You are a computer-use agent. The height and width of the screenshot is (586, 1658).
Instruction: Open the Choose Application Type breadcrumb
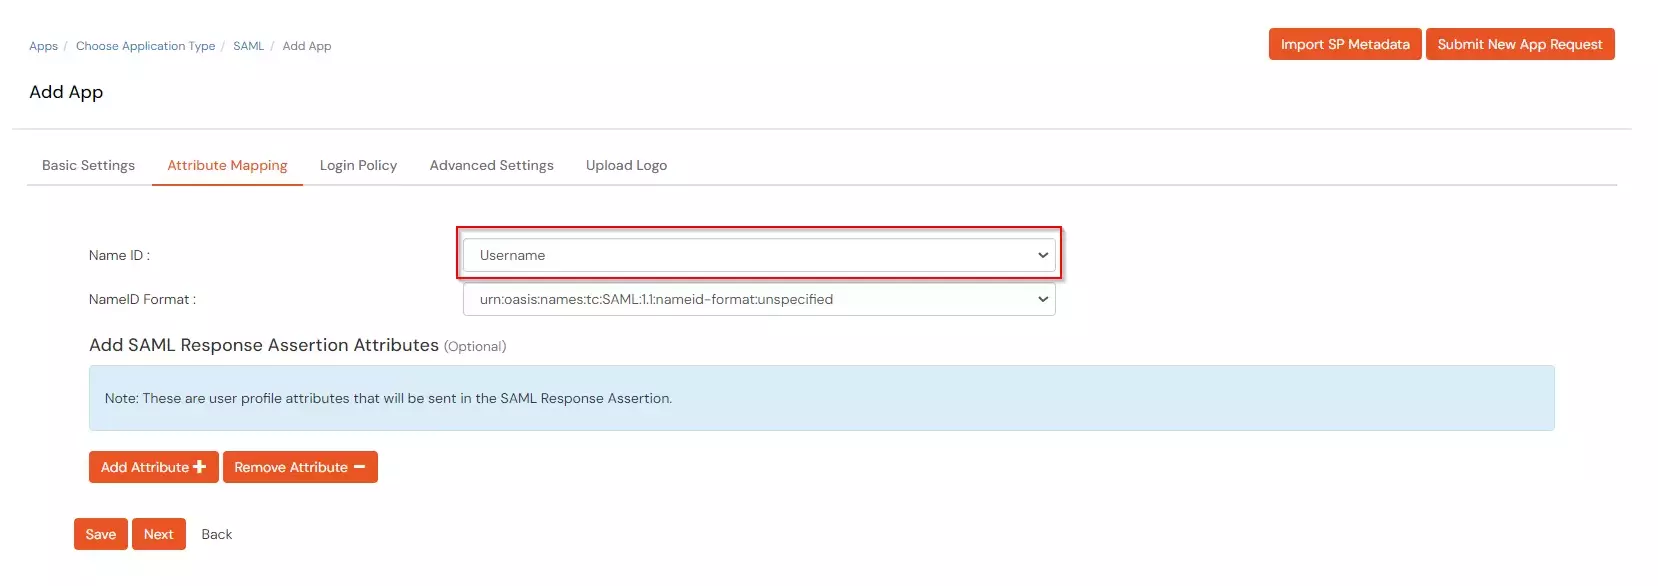click(x=145, y=46)
